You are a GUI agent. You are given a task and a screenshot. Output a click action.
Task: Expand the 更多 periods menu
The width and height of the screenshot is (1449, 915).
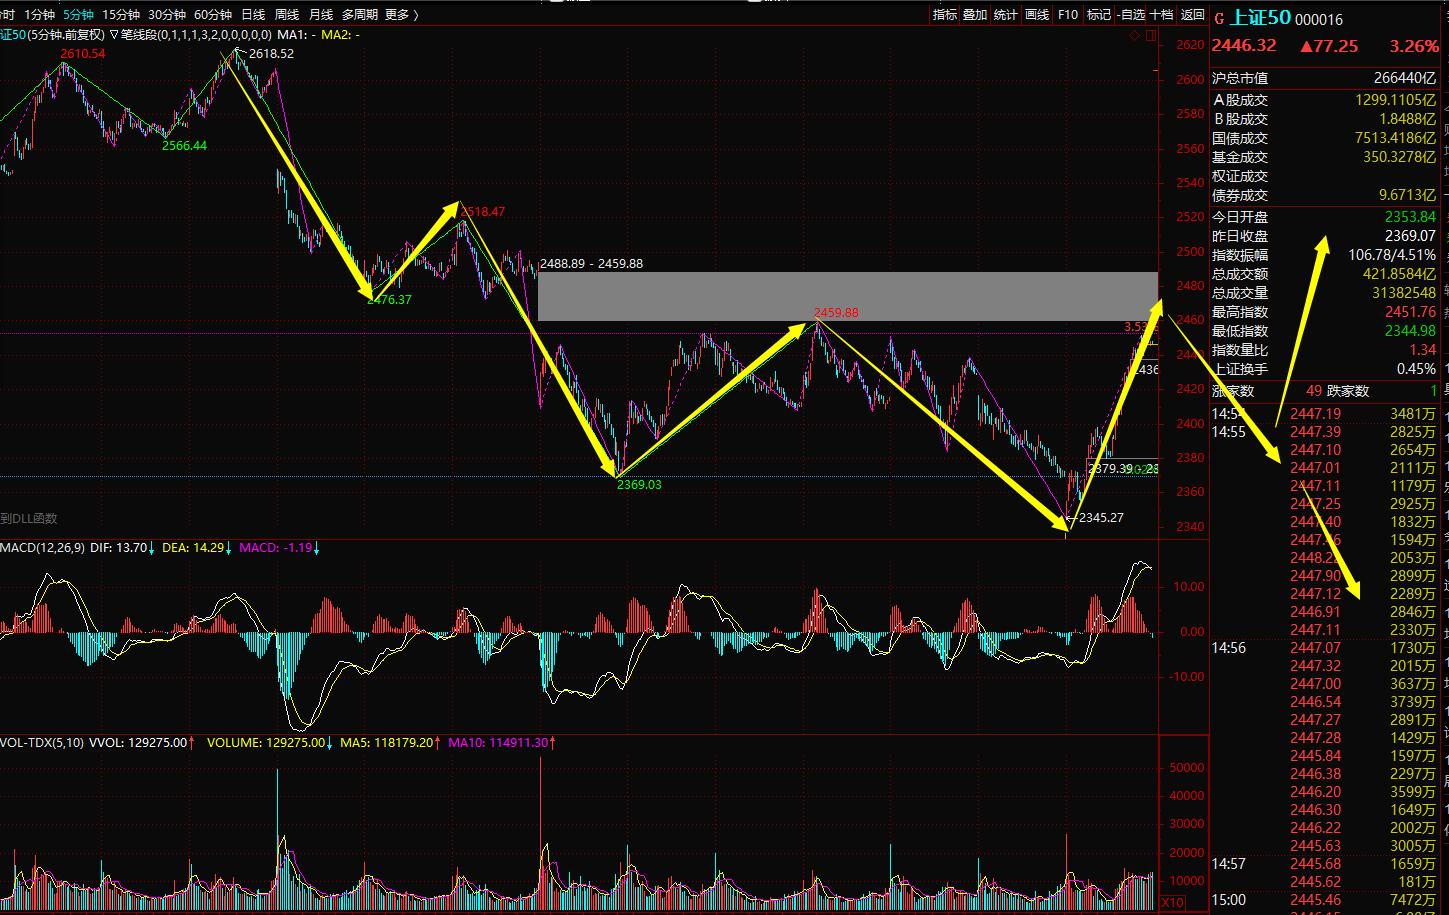tap(401, 15)
